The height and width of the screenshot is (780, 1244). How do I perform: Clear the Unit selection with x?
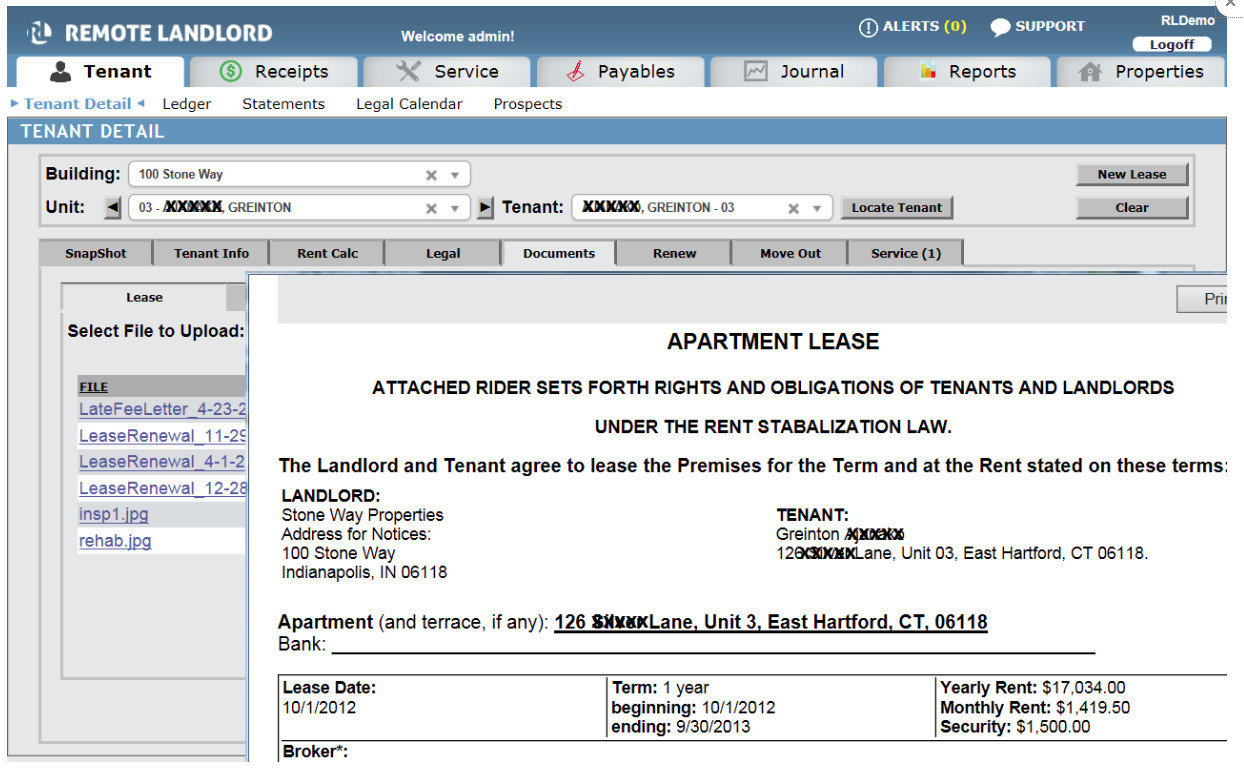click(x=431, y=208)
